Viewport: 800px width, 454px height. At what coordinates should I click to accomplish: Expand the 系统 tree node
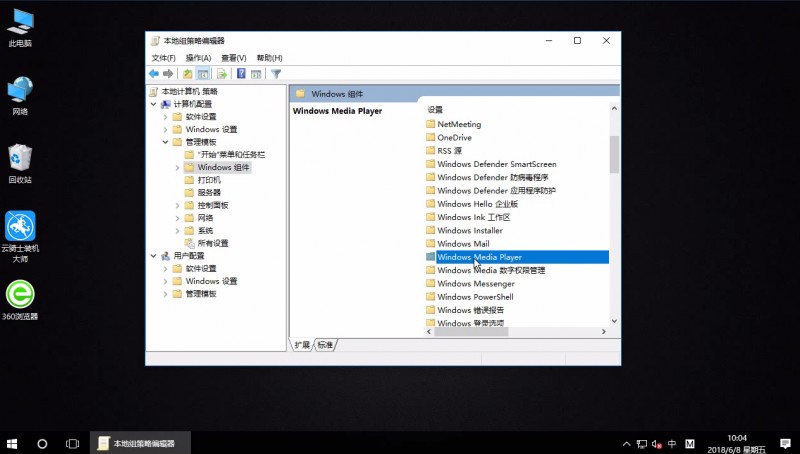coord(178,231)
